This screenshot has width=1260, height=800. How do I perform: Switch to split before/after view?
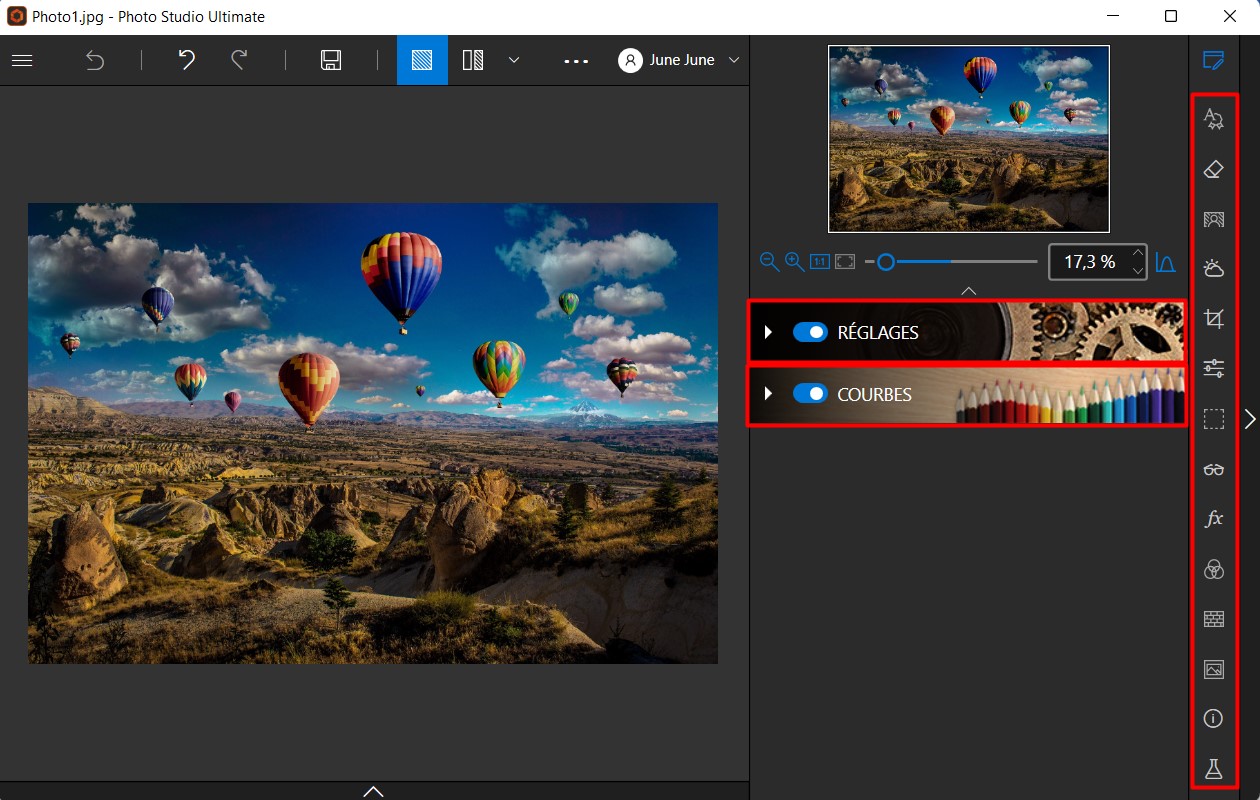pyautogui.click(x=473, y=60)
